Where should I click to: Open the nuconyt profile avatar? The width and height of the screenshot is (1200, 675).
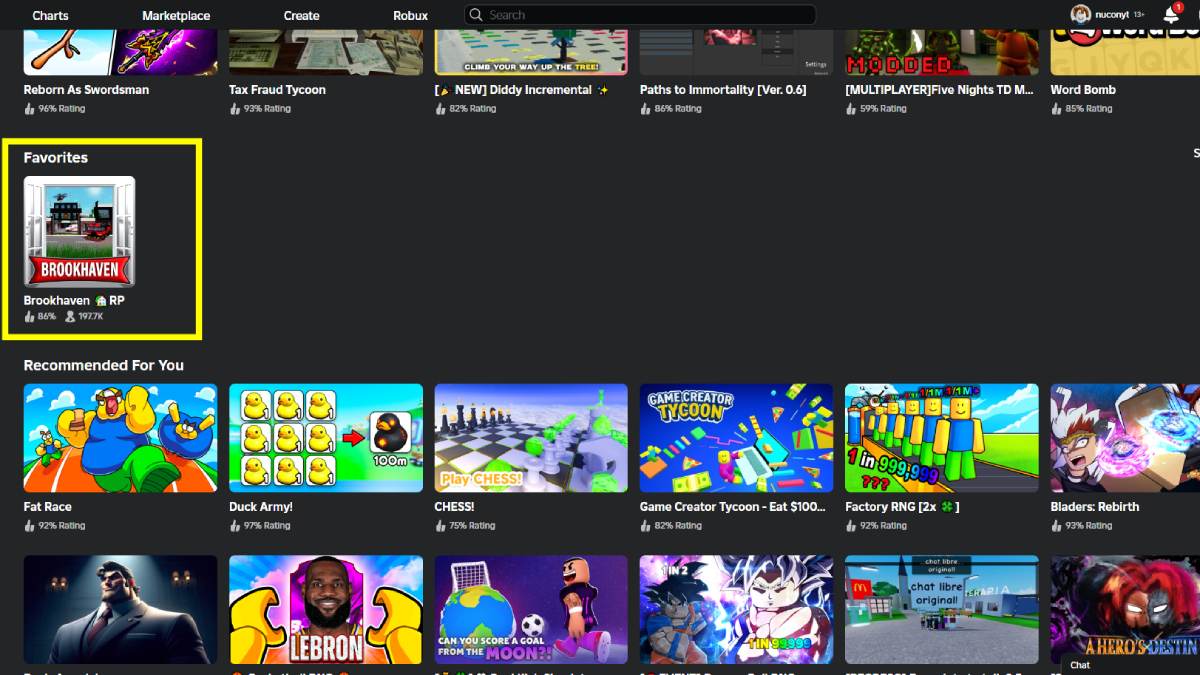[x=1081, y=14]
